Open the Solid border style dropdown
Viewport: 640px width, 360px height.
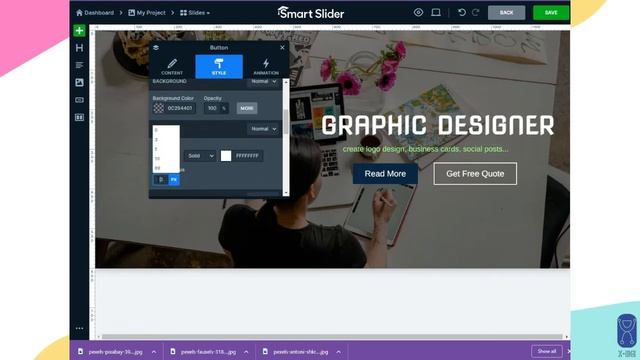(200, 156)
